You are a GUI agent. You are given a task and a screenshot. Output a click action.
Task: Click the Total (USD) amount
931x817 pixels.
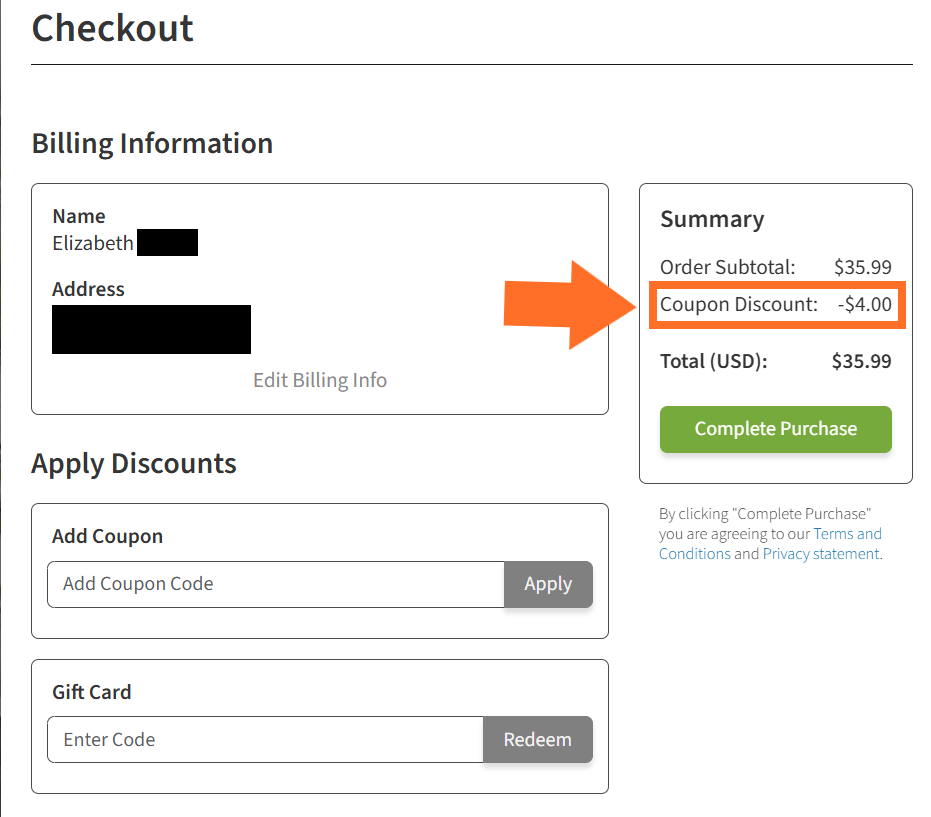click(x=861, y=361)
